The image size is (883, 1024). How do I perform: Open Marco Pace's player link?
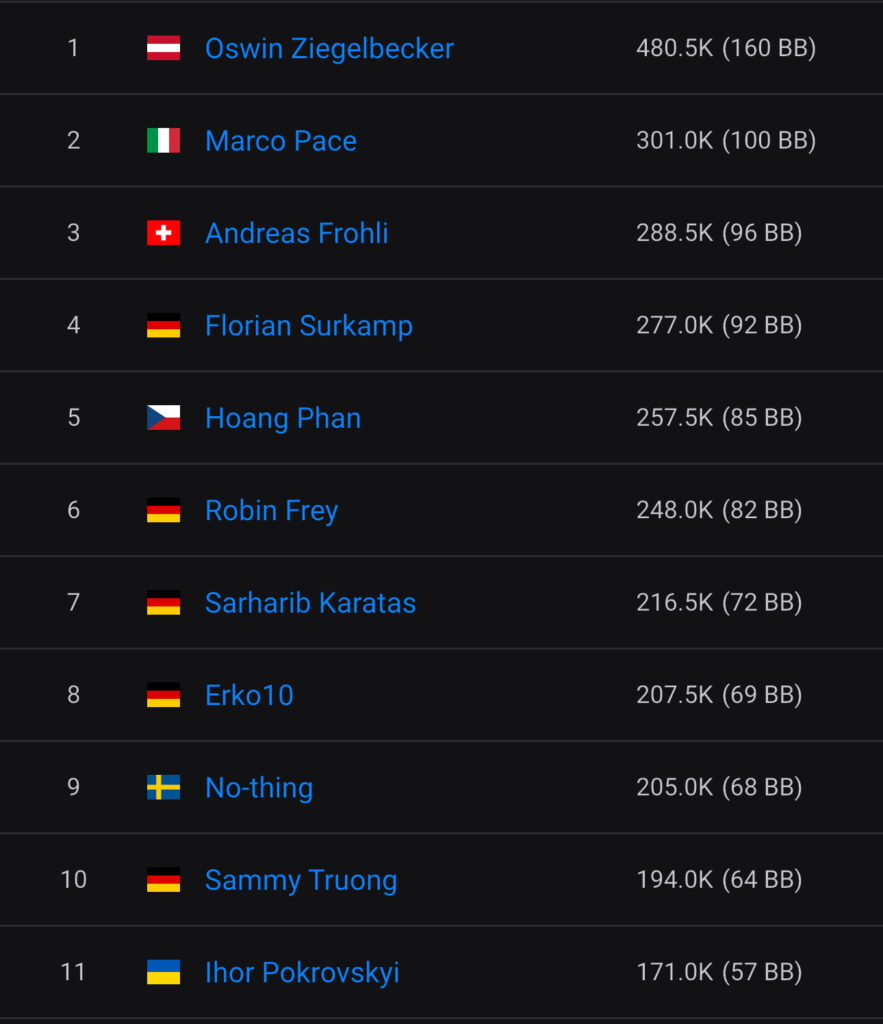[281, 140]
